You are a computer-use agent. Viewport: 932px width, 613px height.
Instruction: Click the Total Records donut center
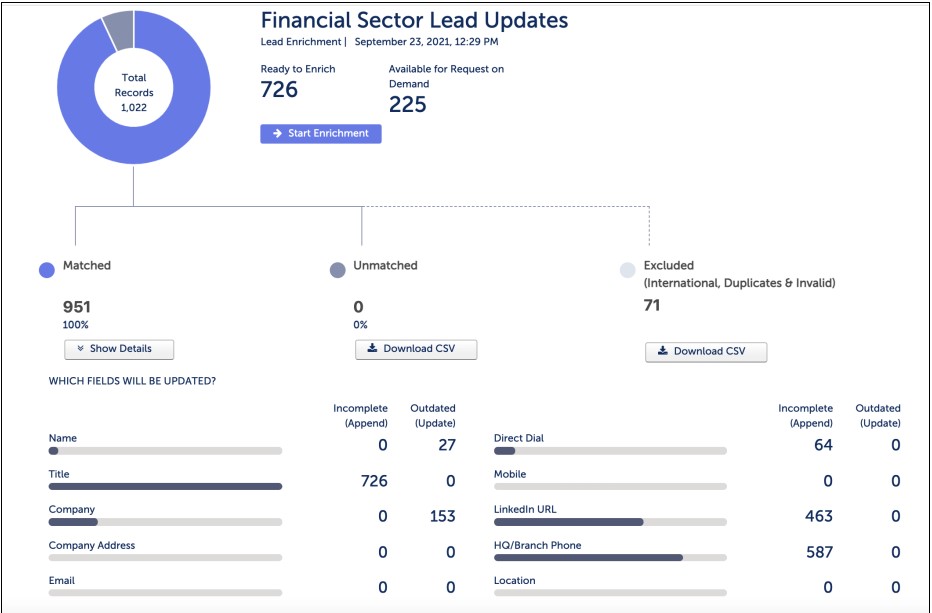pyautogui.click(x=133, y=89)
